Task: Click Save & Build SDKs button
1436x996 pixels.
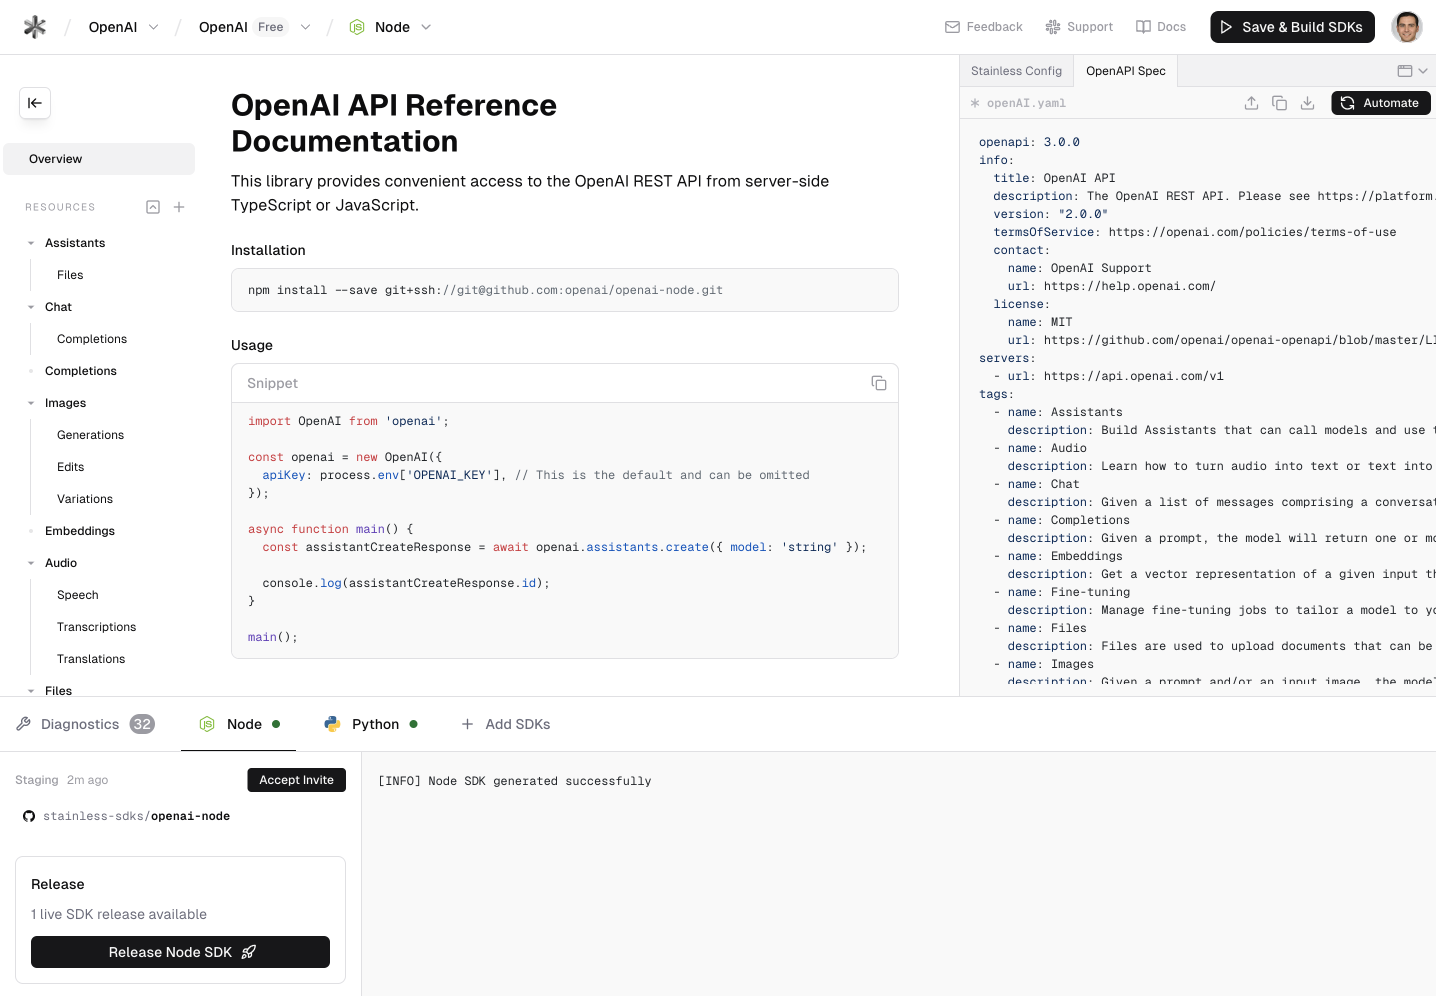Action: pyautogui.click(x=1292, y=27)
